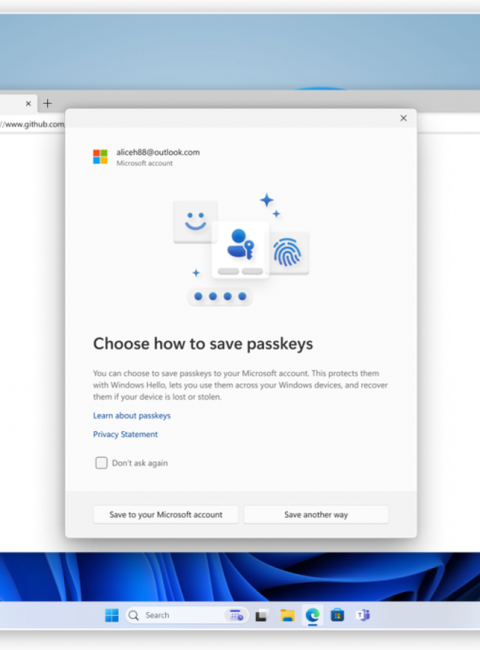
Task: Click the search highlights icon in the search box
Action: pos(236,615)
